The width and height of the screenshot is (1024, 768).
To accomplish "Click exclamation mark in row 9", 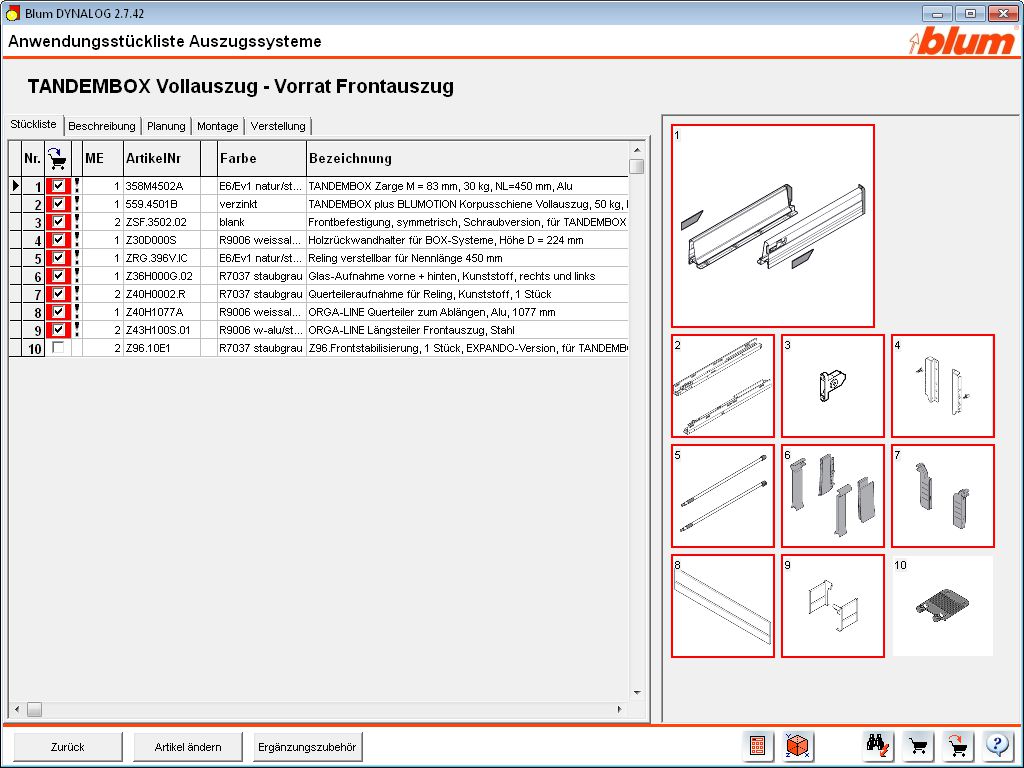I will coord(77,329).
